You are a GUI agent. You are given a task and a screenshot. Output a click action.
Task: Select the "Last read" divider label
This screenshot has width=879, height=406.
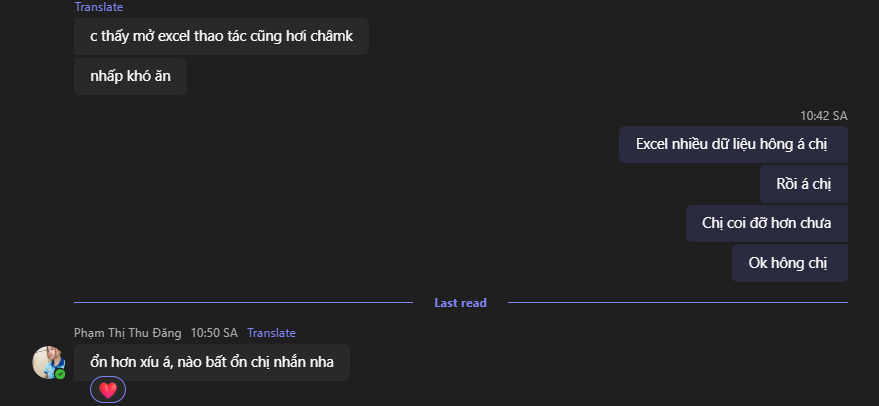(460, 302)
